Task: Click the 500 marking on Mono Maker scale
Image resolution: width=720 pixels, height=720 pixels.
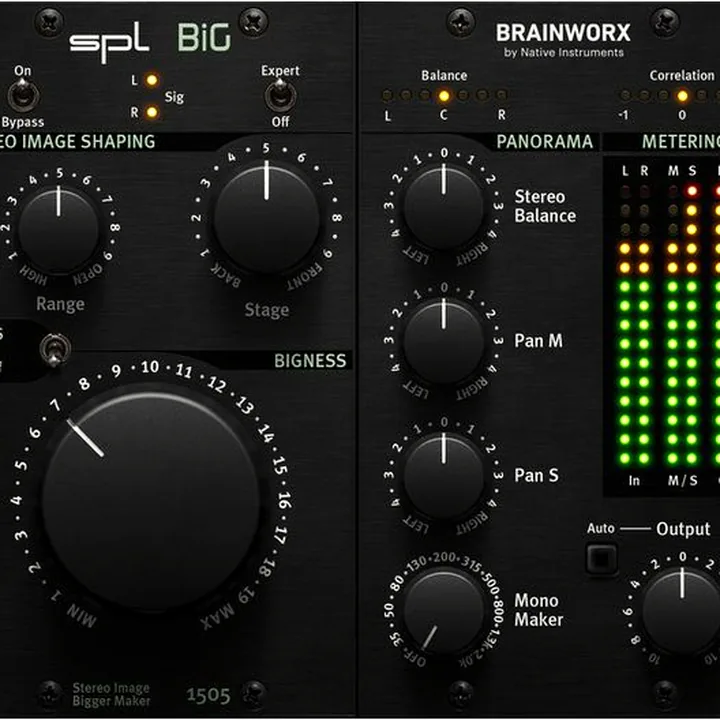Action: click(491, 584)
